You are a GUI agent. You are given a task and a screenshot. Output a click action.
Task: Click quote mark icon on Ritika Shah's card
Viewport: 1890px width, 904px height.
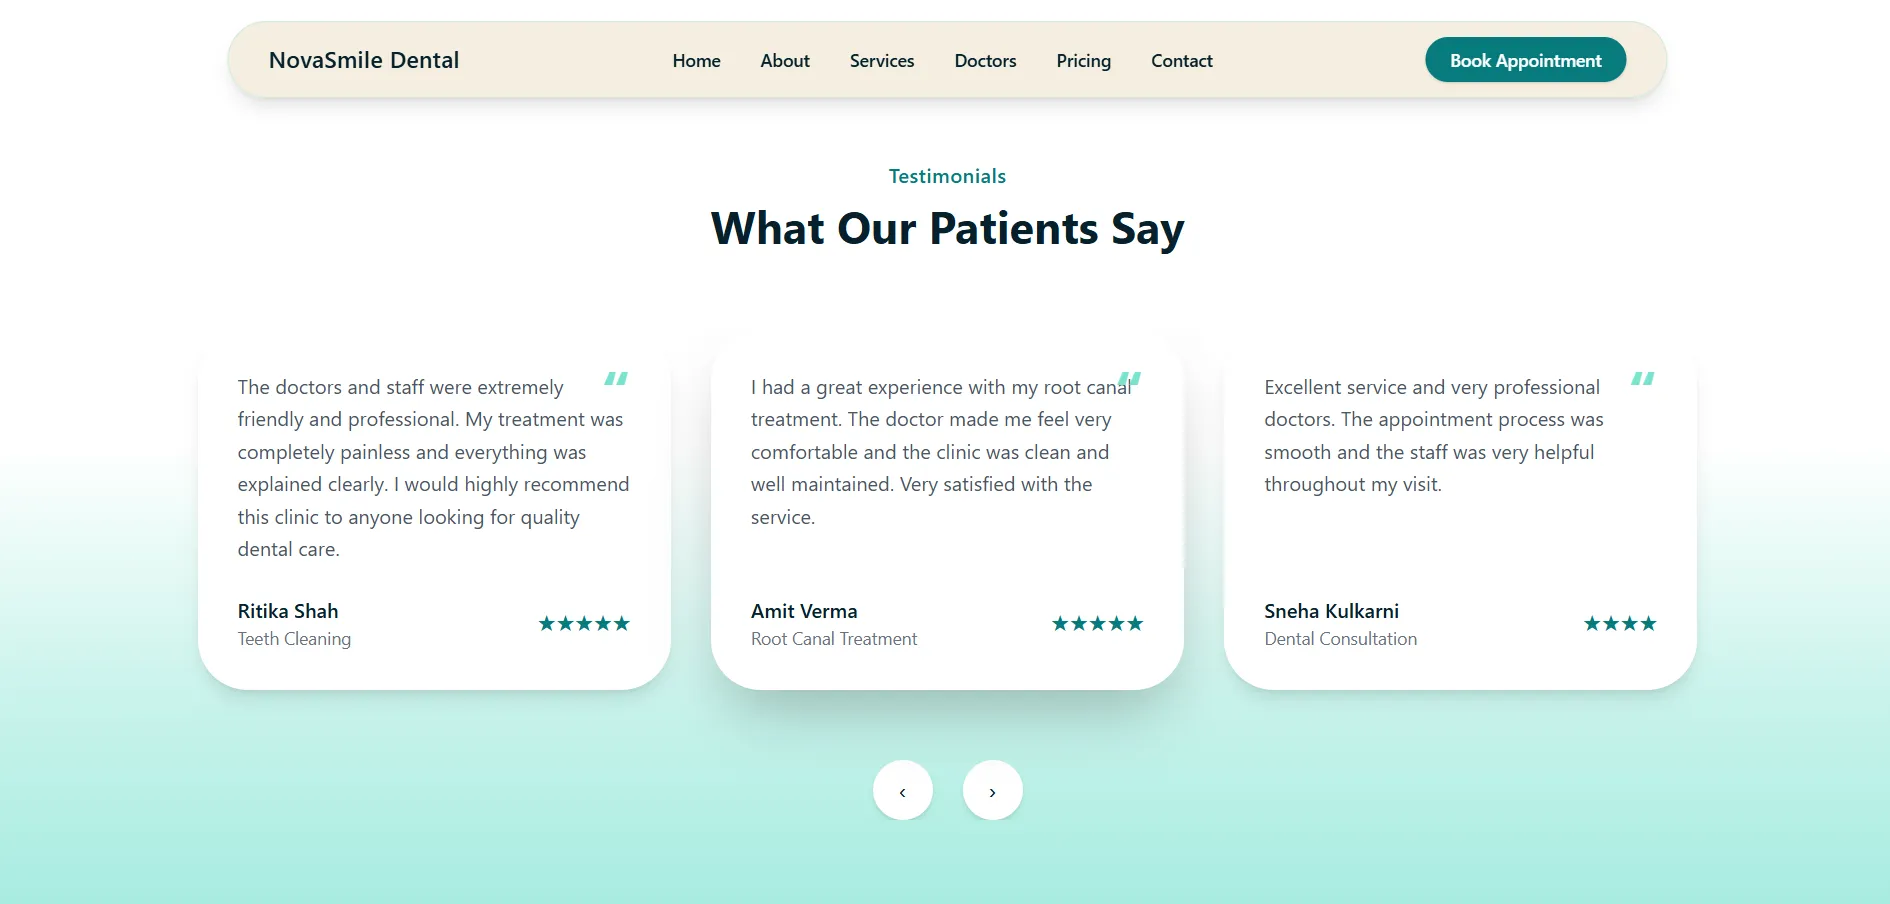(616, 379)
